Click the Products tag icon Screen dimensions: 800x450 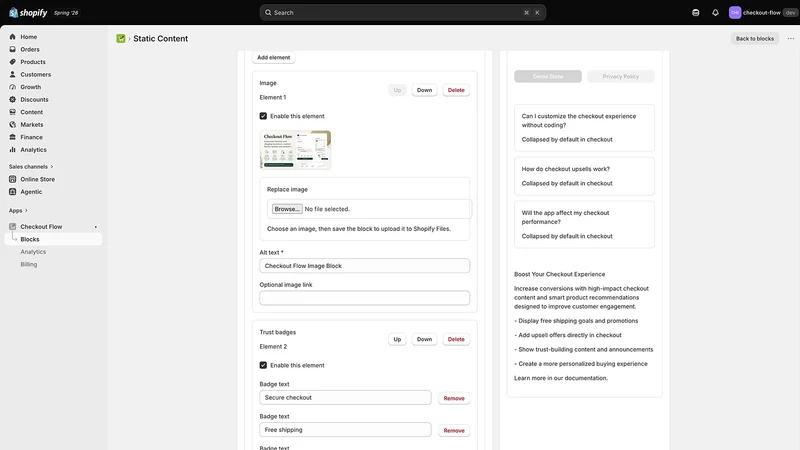13,62
